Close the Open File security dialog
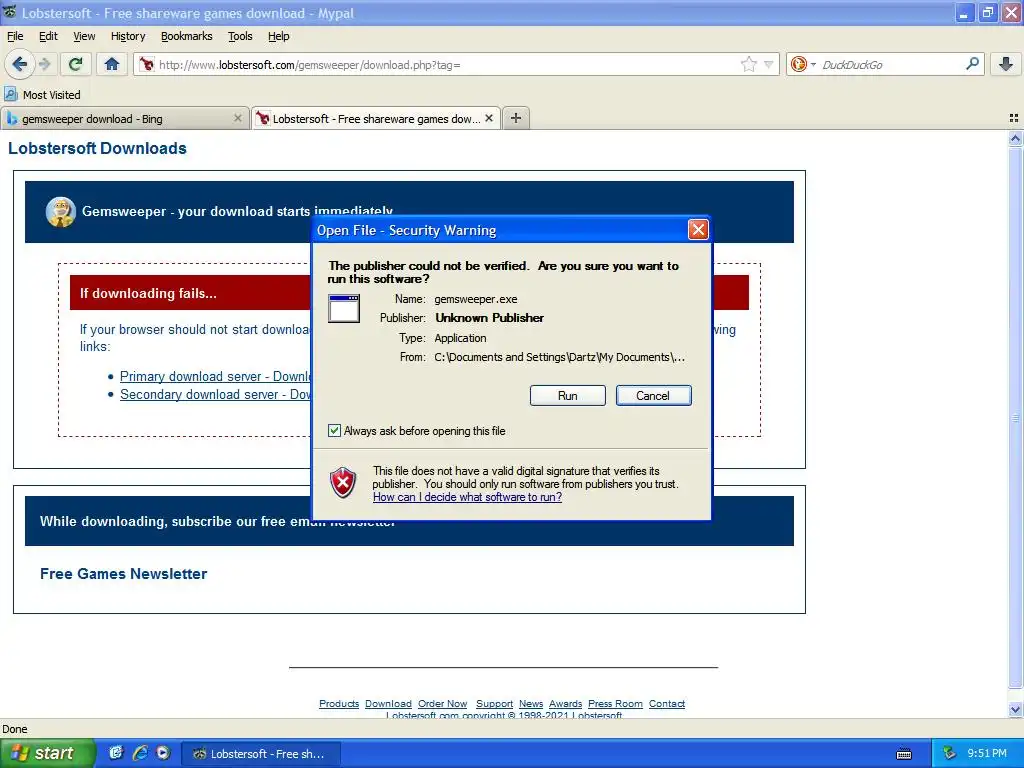1024x768 pixels. [698, 229]
